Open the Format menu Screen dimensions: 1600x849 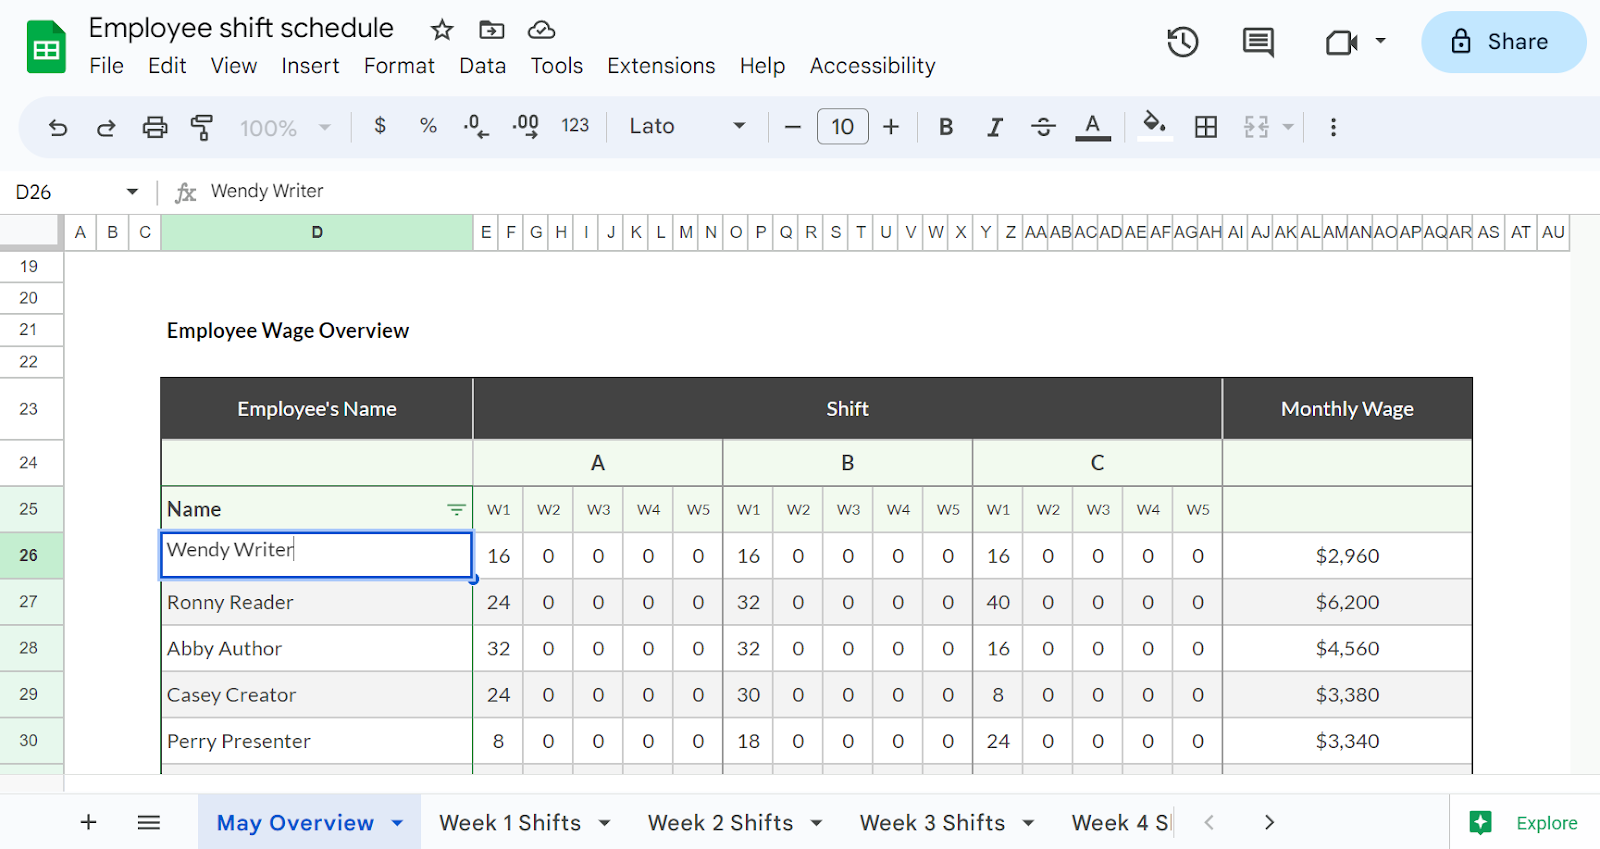click(x=399, y=66)
